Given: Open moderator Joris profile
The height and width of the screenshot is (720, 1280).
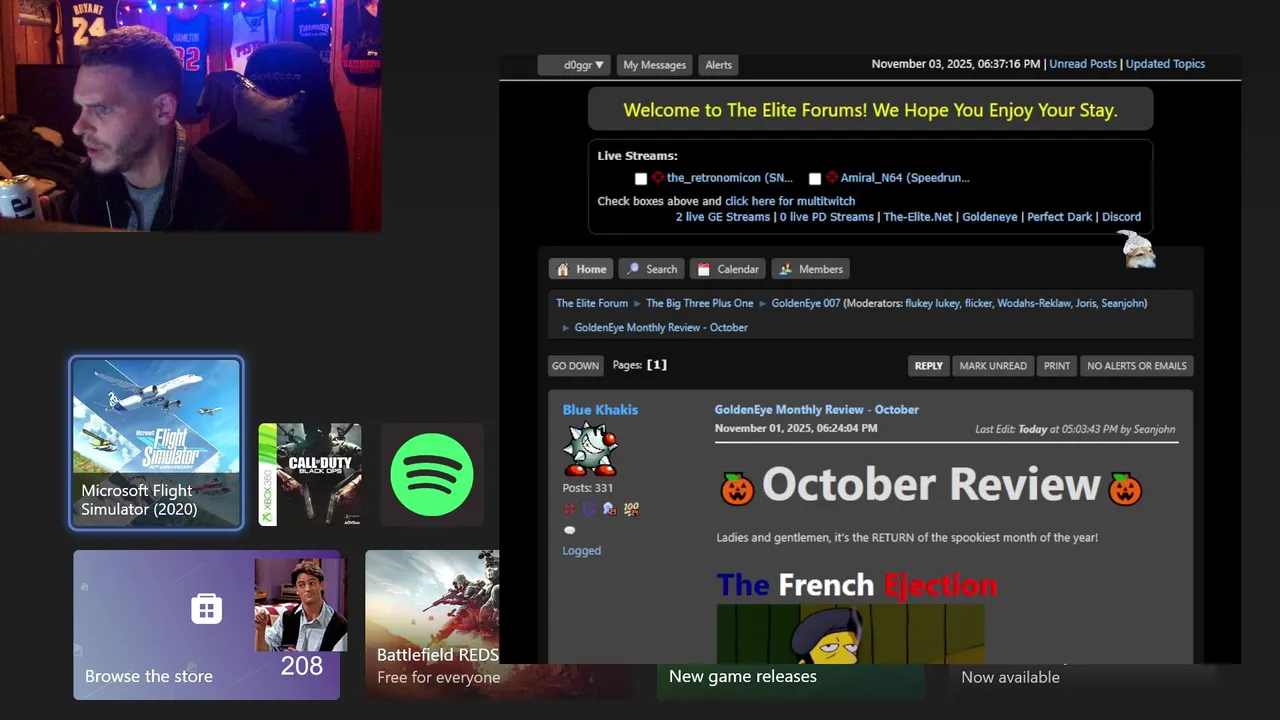Looking at the screenshot, I should (1085, 303).
